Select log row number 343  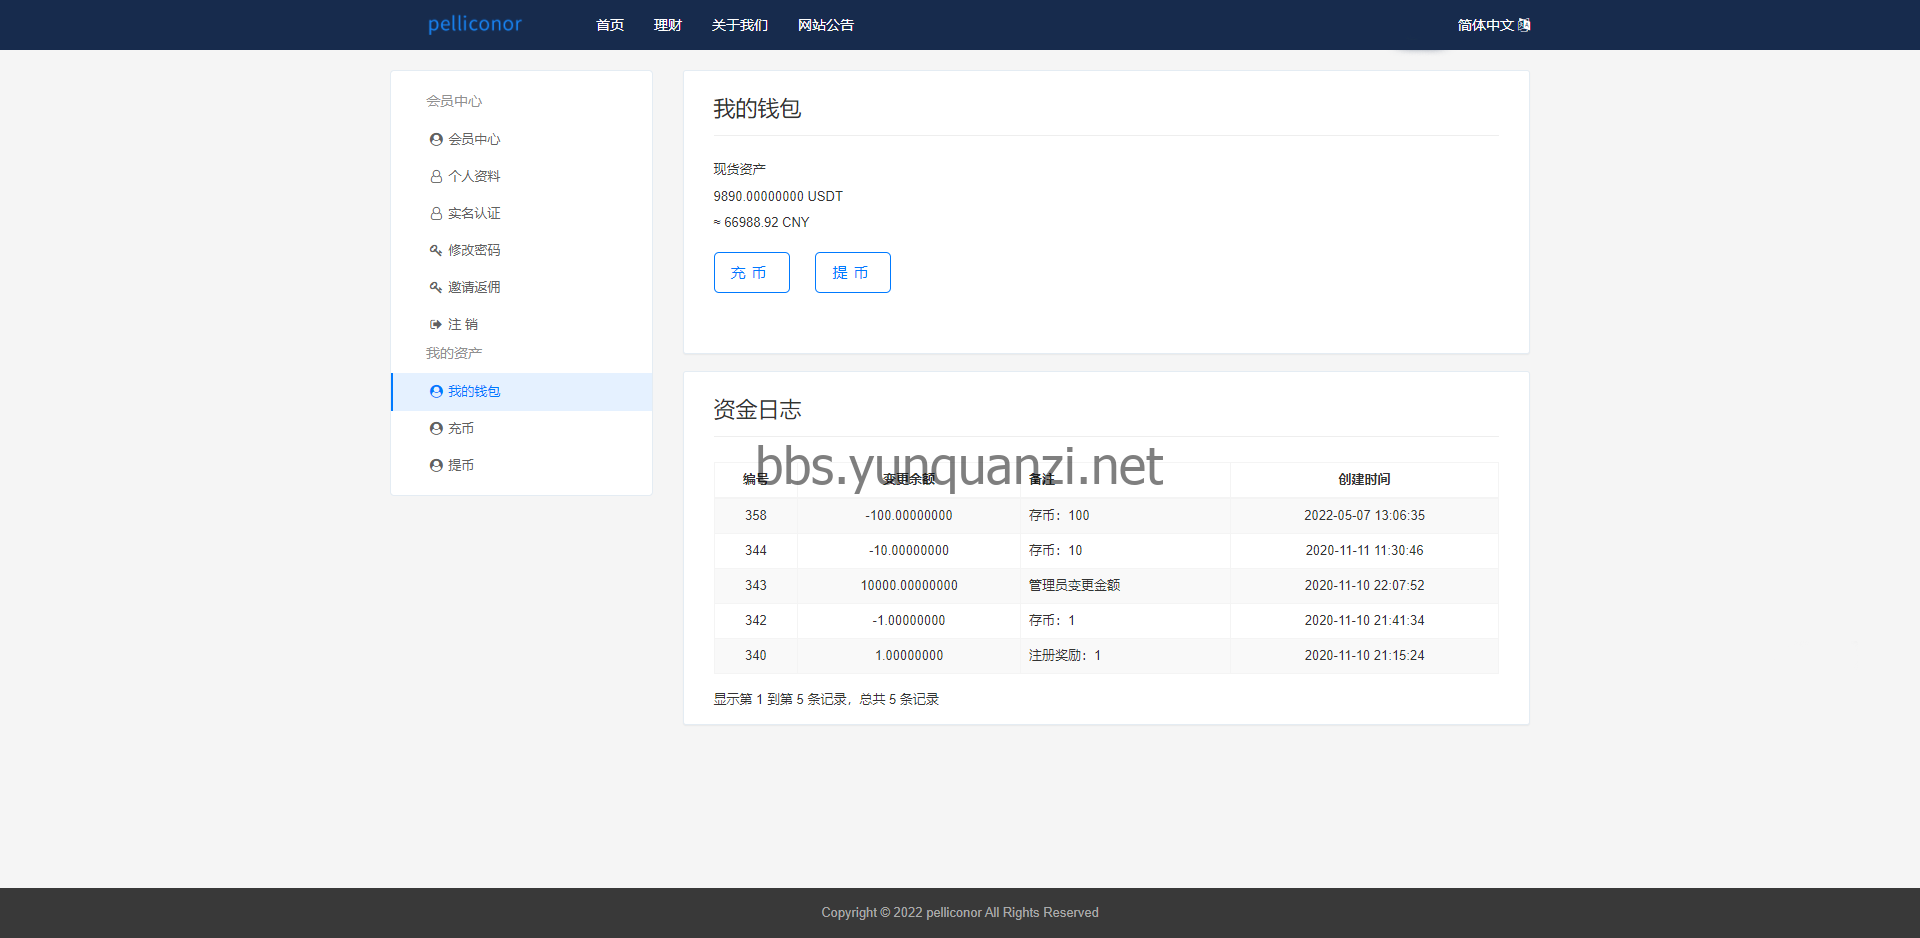tap(756, 586)
